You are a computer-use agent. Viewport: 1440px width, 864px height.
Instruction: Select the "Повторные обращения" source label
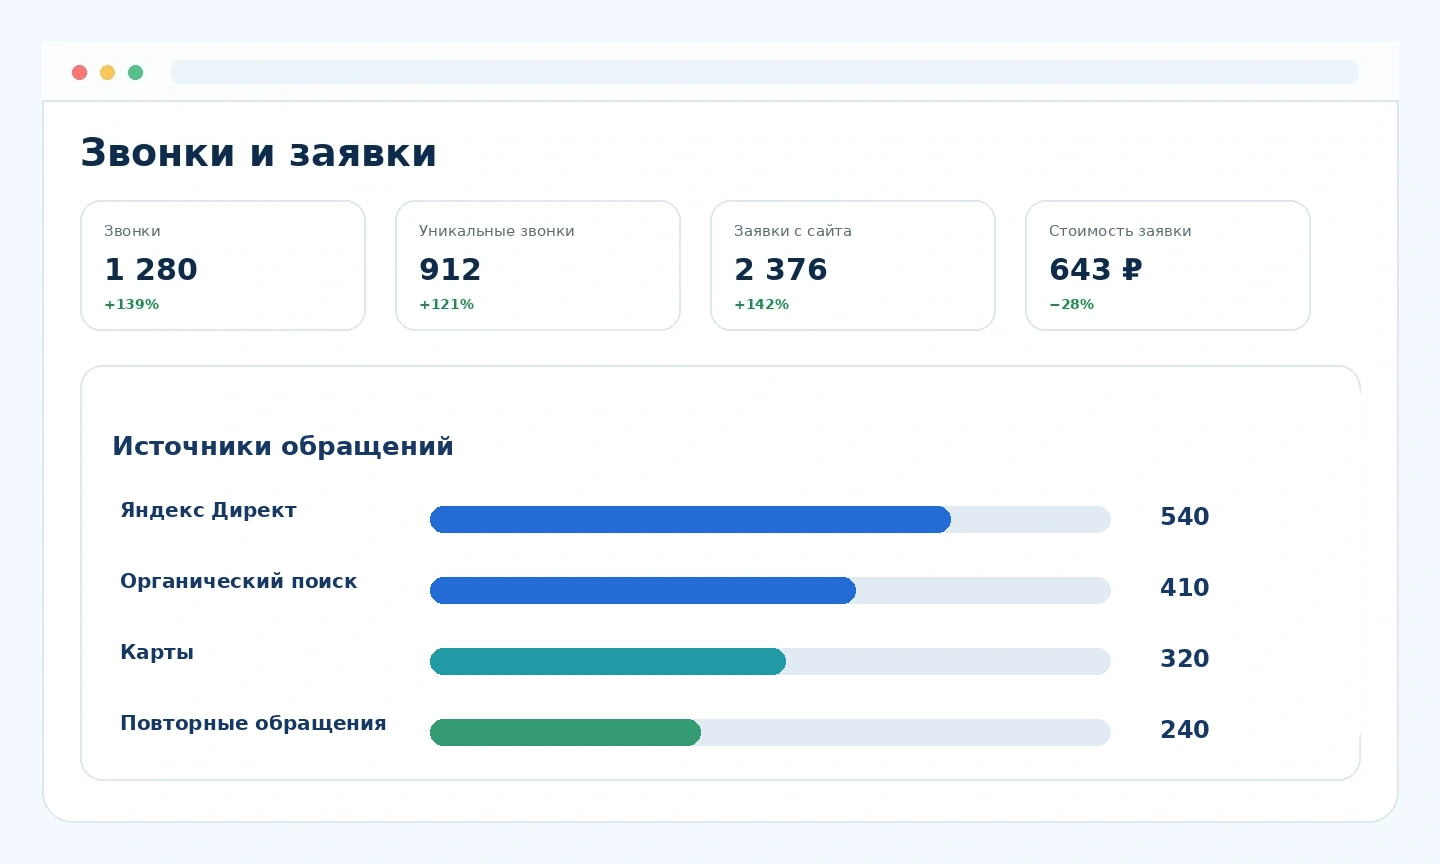pyautogui.click(x=253, y=723)
